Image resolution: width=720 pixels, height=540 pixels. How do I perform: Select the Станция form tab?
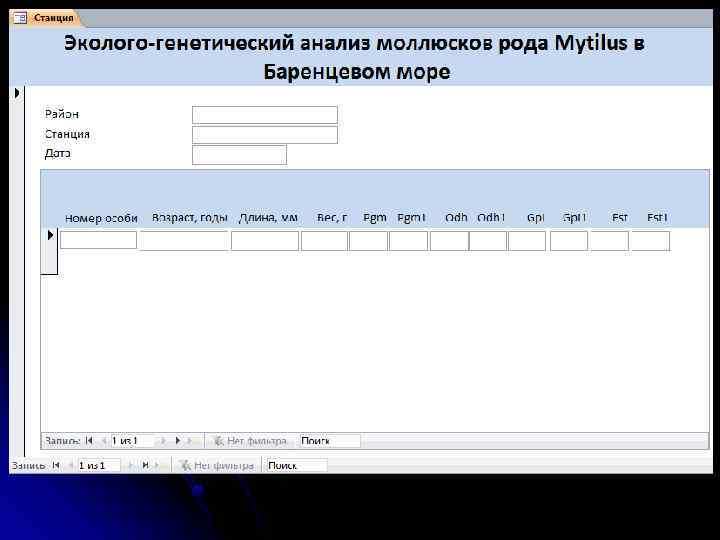coord(46,18)
